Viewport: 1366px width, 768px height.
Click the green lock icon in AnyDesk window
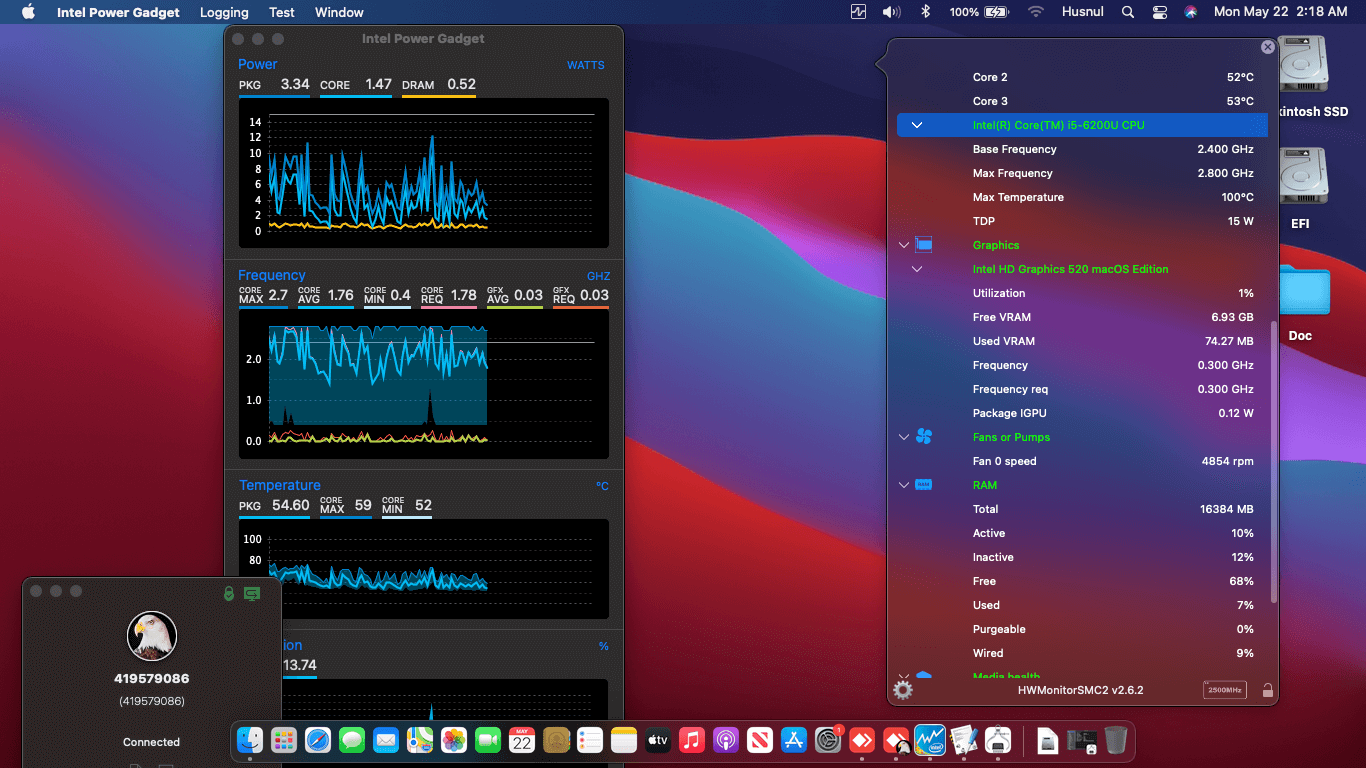point(229,593)
